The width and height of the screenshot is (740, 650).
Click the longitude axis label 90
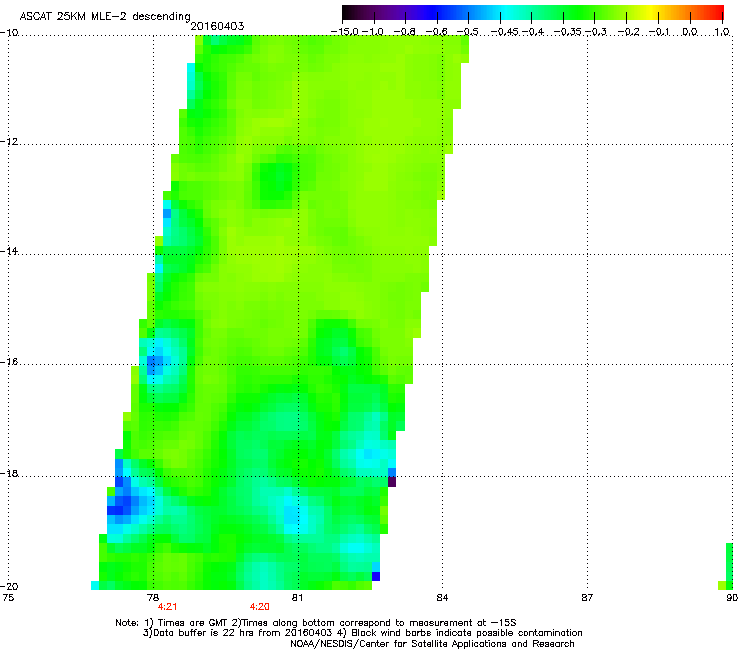pyautogui.click(x=732, y=598)
